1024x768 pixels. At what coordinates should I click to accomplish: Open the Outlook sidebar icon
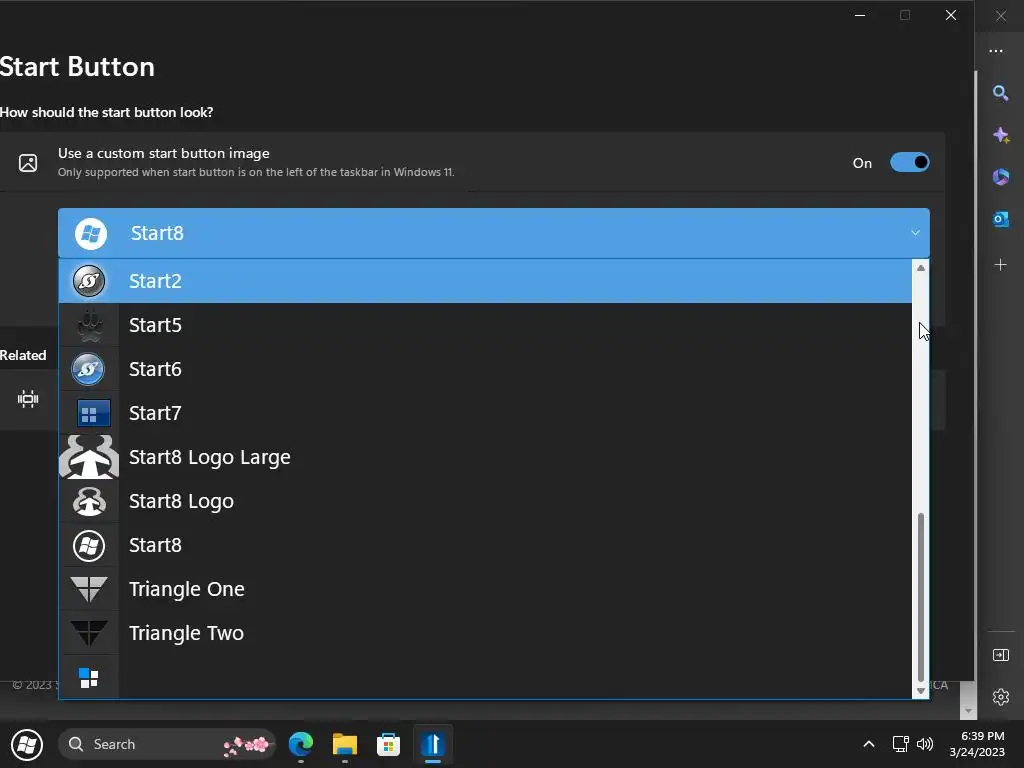1000,219
